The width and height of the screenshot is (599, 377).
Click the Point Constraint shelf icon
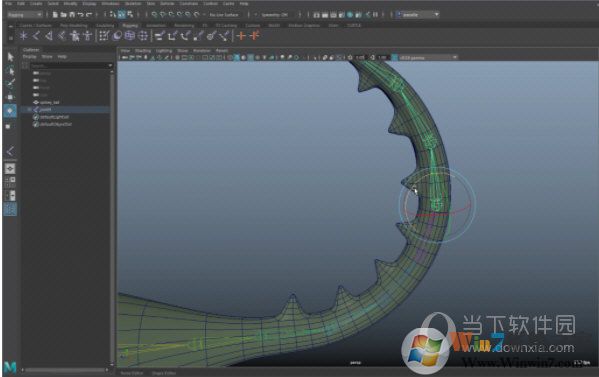(x=172, y=36)
